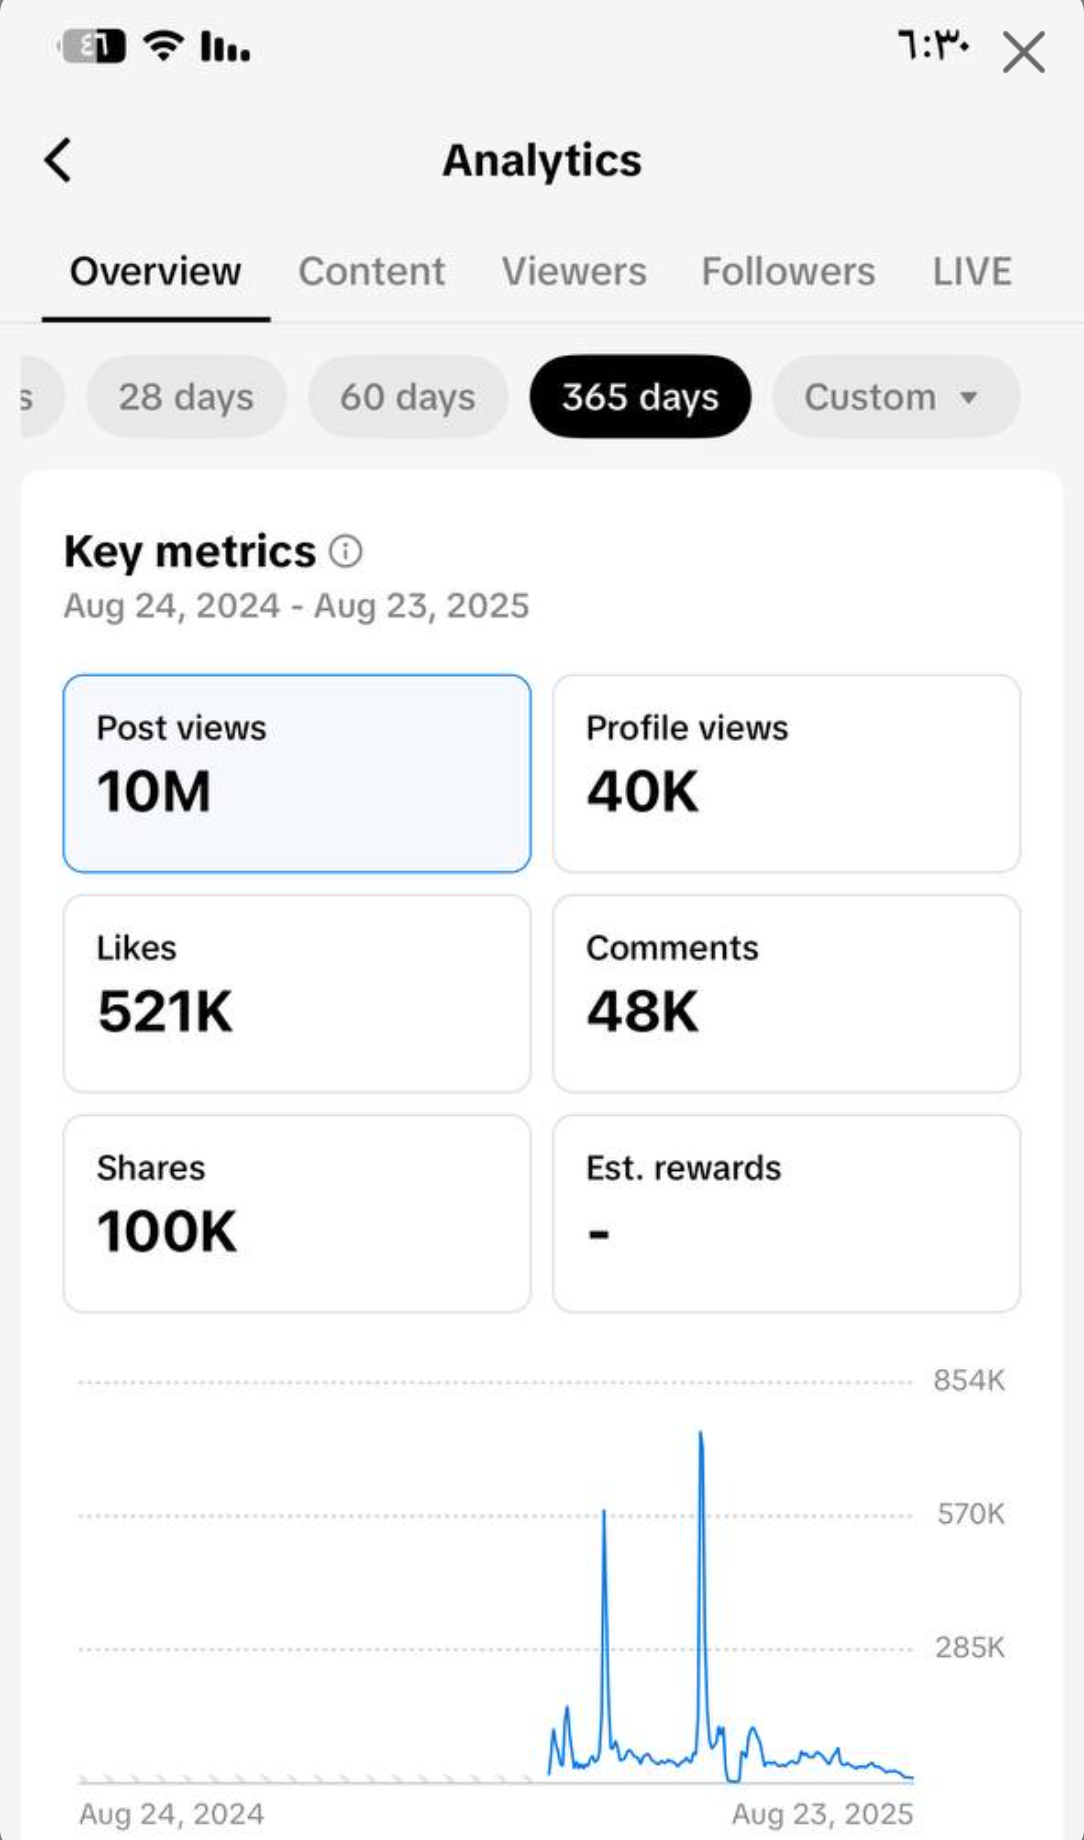This screenshot has width=1084, height=1840.
Task: Select the 28 days range
Action: pyautogui.click(x=186, y=397)
